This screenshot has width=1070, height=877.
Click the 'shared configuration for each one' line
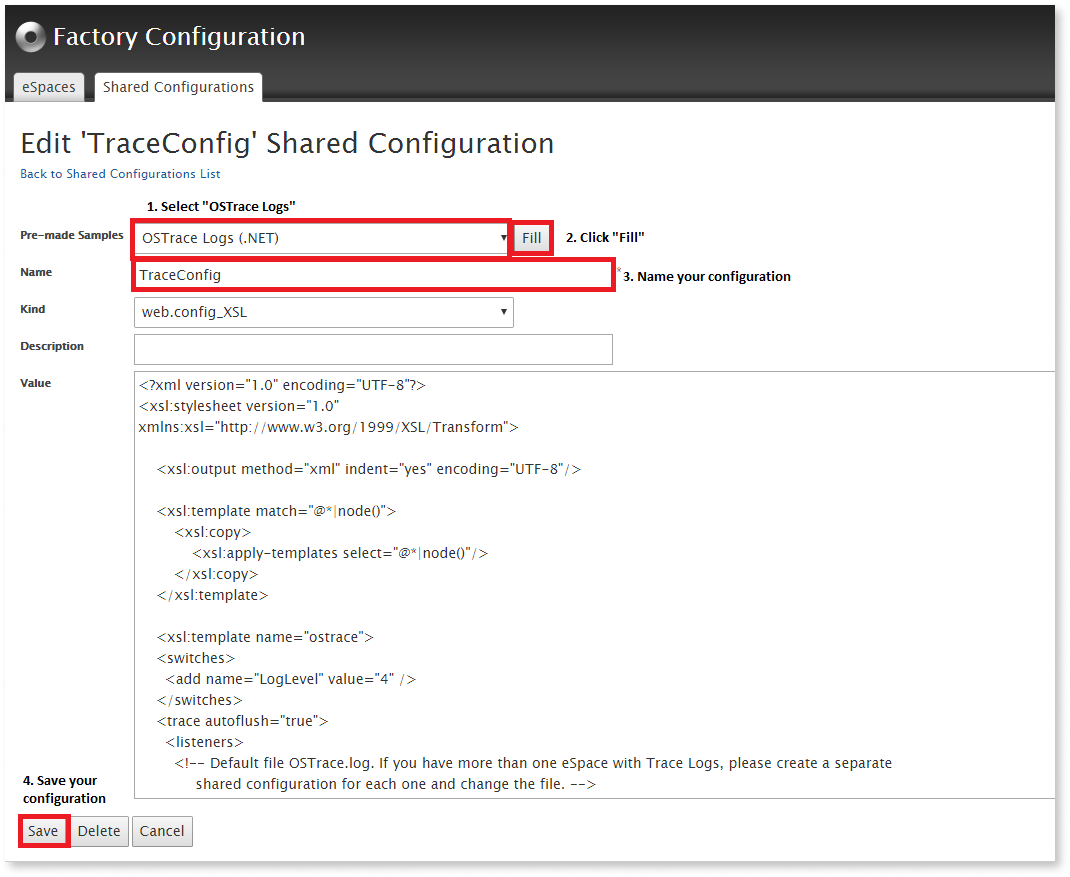[396, 784]
